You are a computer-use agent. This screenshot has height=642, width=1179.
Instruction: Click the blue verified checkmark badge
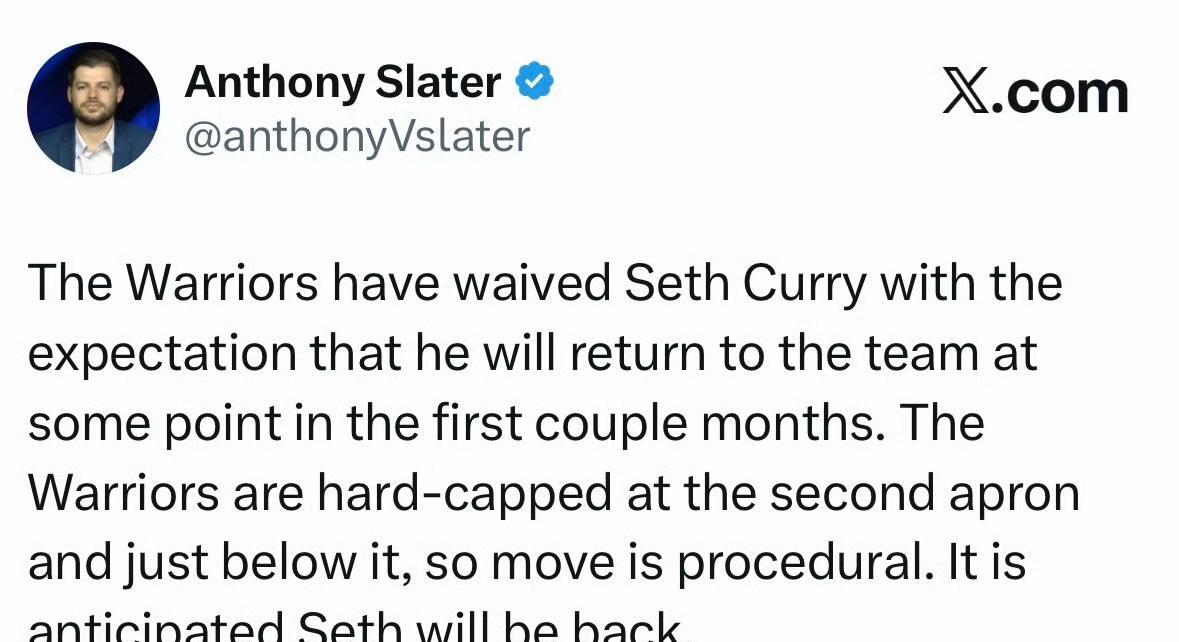point(534,82)
